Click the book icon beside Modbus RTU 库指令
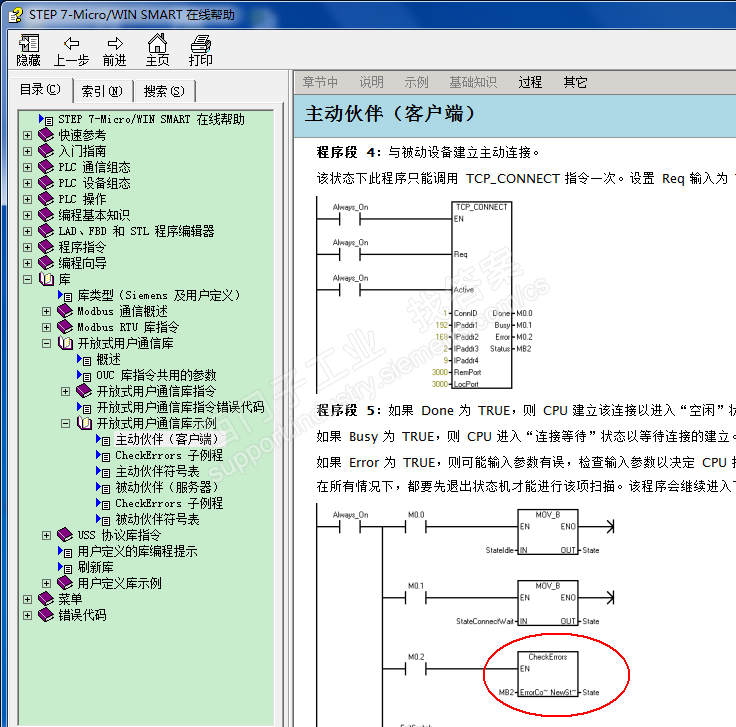 (64, 327)
